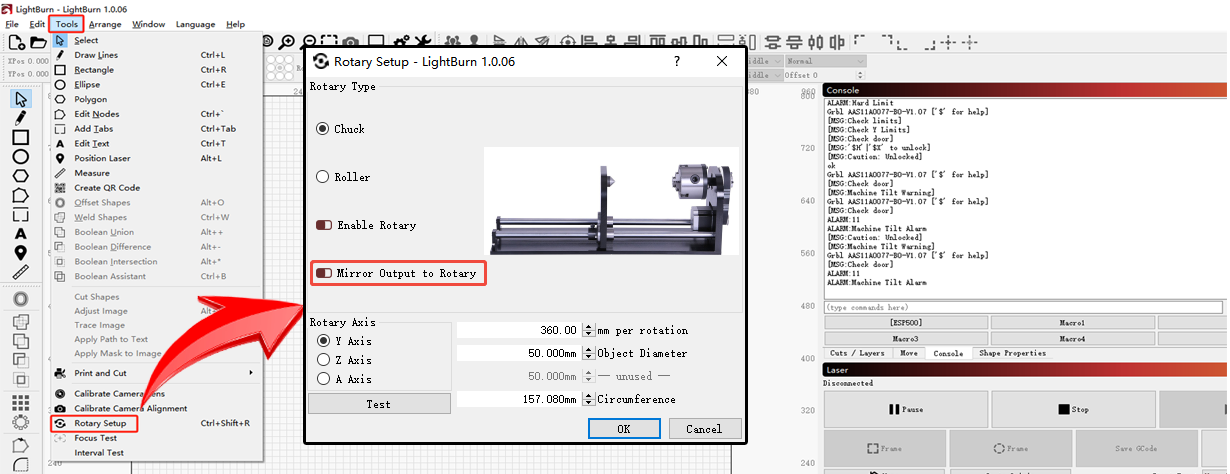Switch to the Shape Properties tab

[1012, 353]
